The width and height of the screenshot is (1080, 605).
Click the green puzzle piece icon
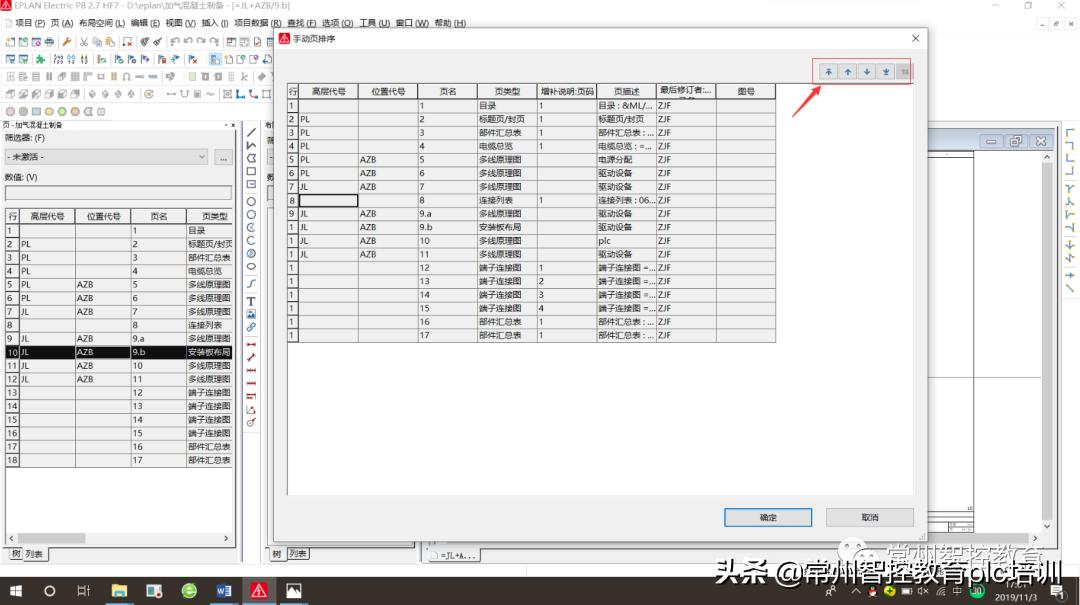click(41, 59)
